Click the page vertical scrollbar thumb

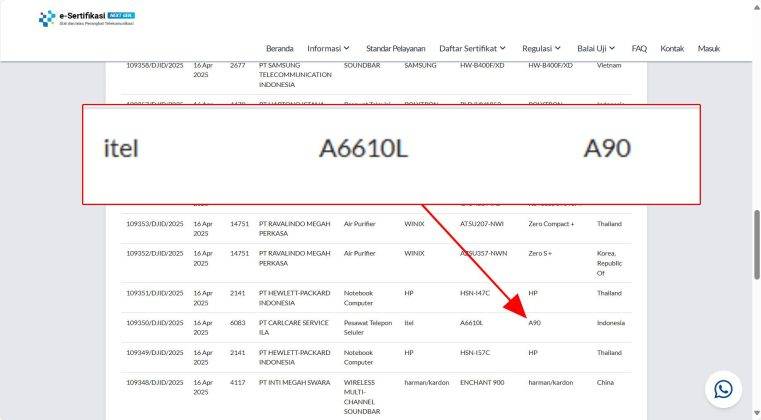(x=756, y=245)
